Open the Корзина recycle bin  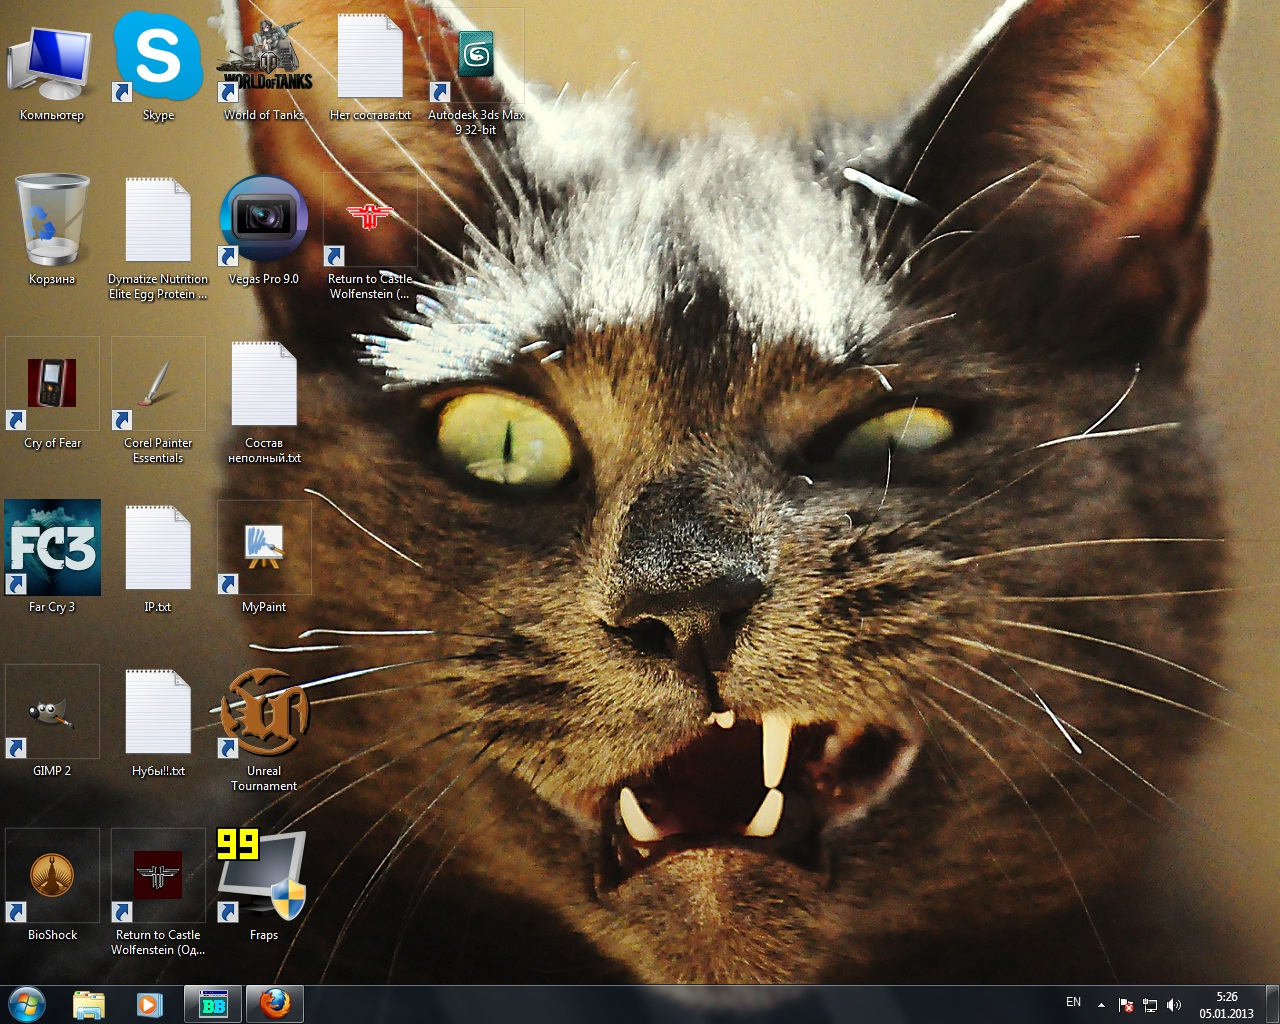click(52, 222)
